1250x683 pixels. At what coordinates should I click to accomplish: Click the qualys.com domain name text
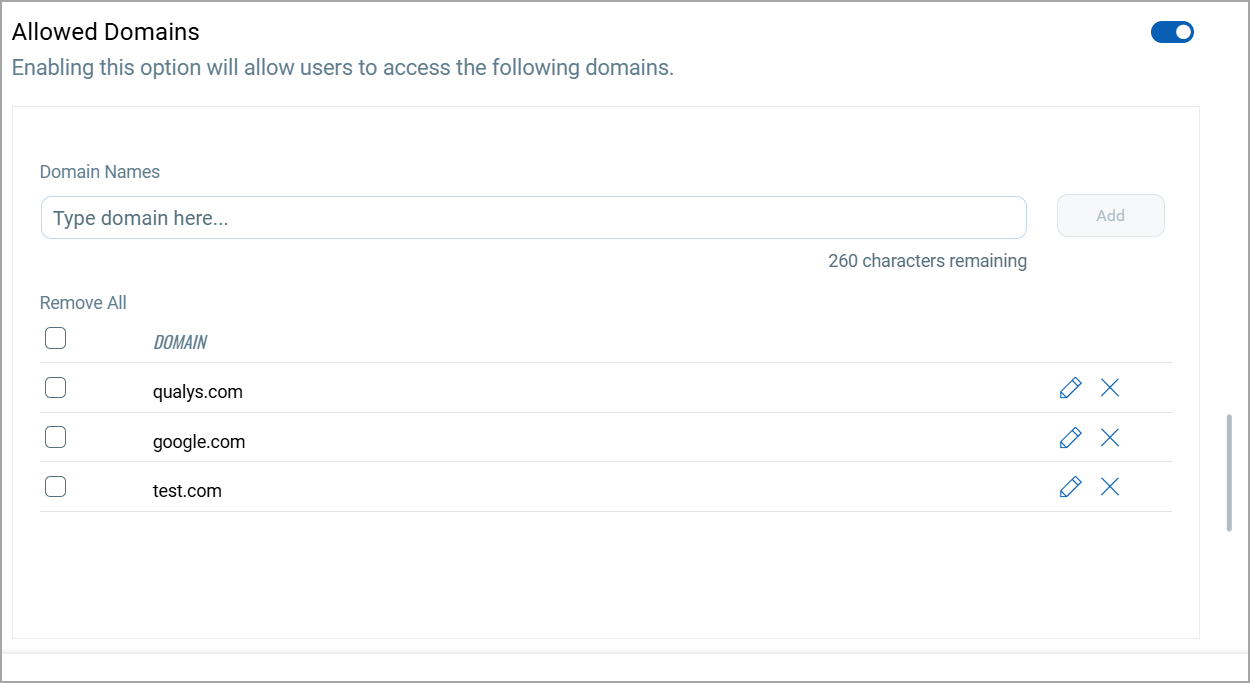click(x=198, y=392)
